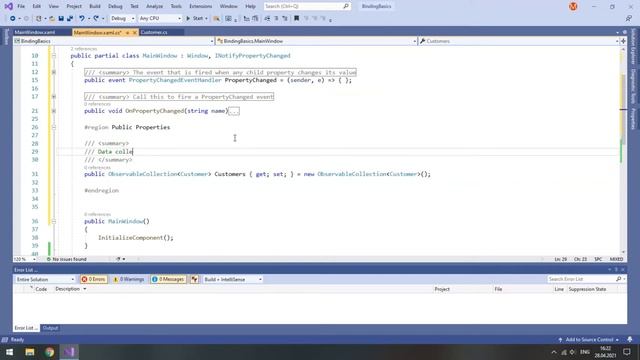
Task: Collapse the MainWindow constructor on line 36
Action: click(53, 221)
